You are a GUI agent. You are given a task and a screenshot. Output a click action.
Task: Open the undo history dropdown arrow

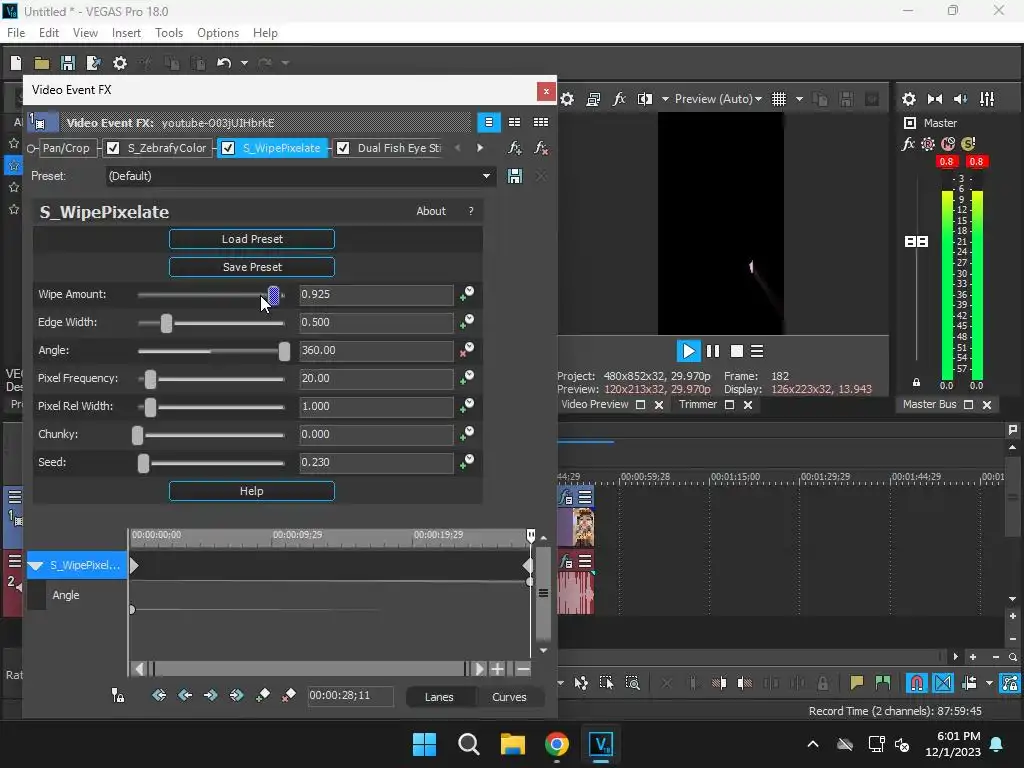coord(244,63)
